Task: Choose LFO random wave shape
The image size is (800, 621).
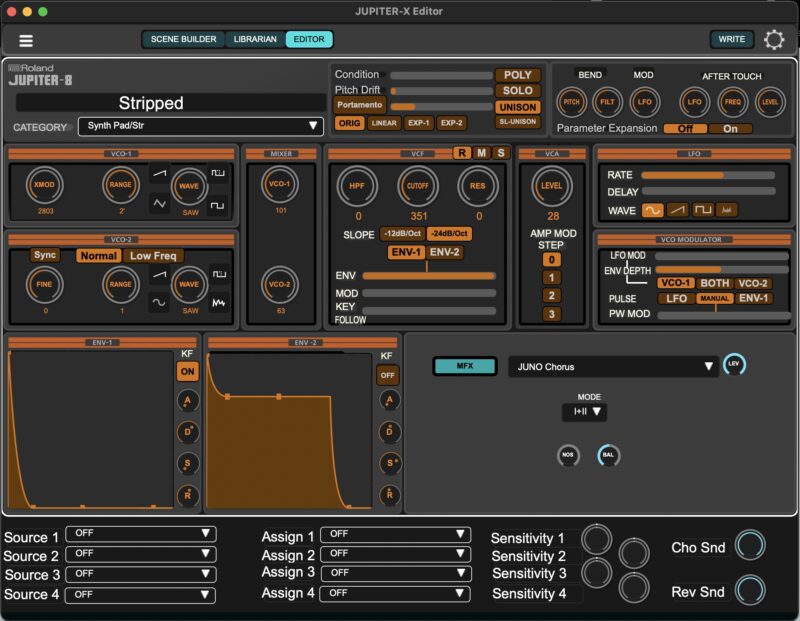Action: pos(727,210)
